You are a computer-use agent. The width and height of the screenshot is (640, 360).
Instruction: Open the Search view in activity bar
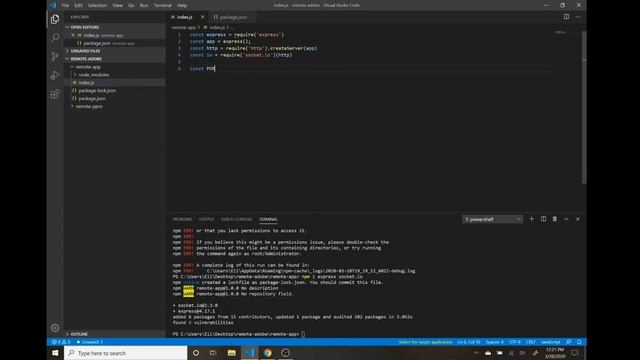55,38
